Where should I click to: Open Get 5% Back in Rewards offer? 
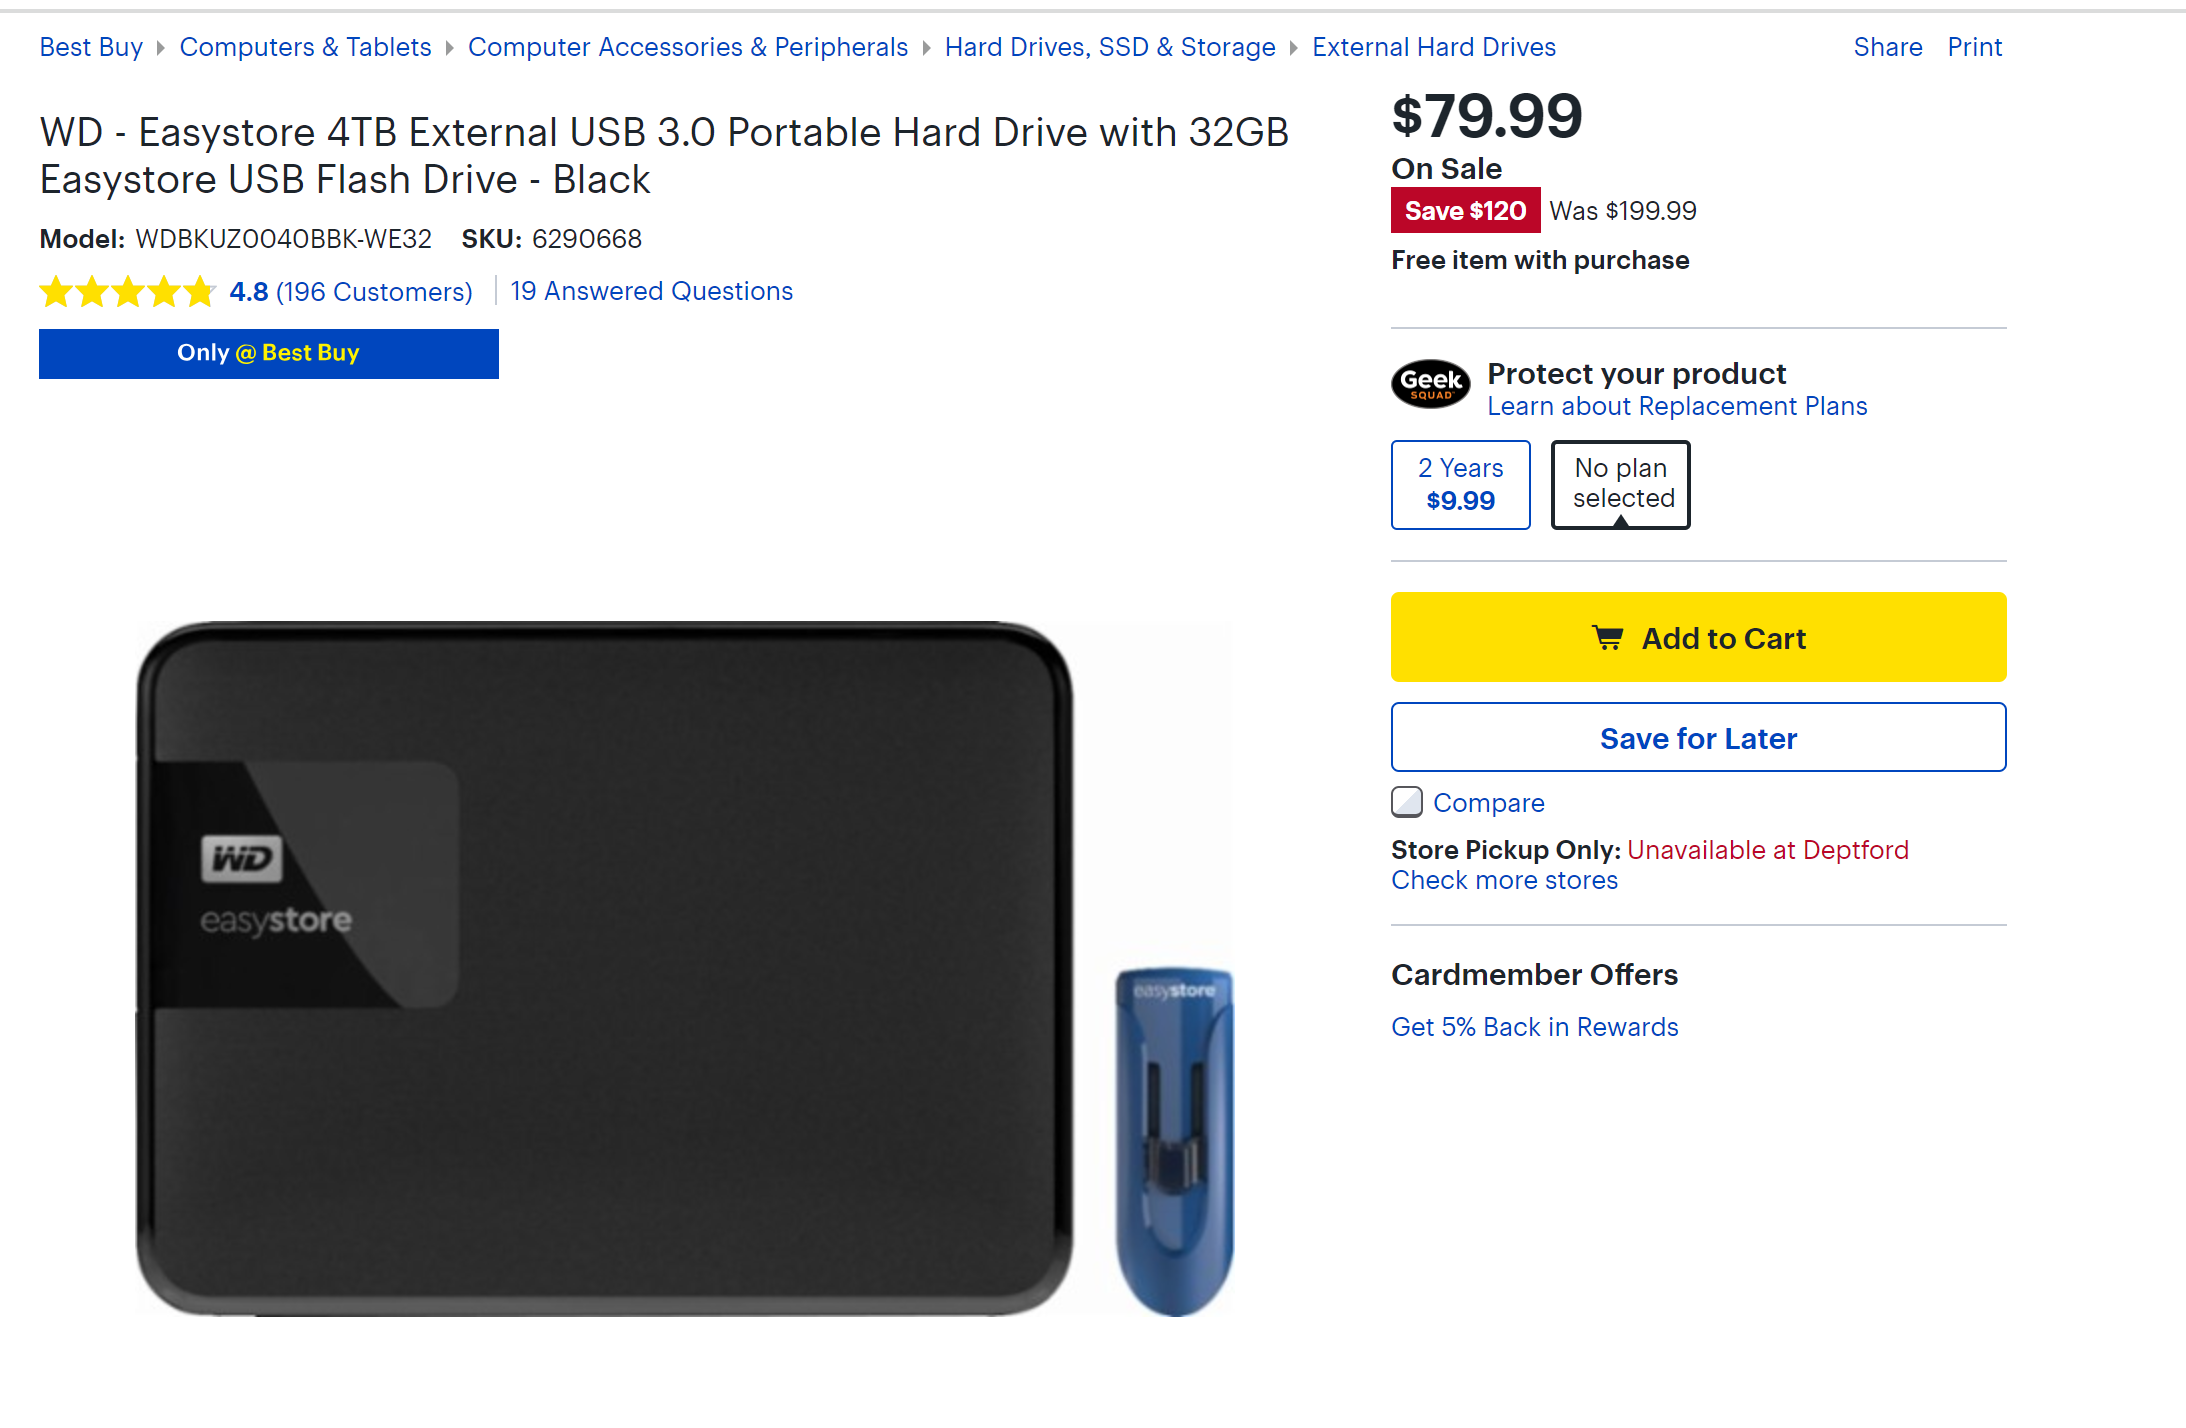click(1534, 1027)
